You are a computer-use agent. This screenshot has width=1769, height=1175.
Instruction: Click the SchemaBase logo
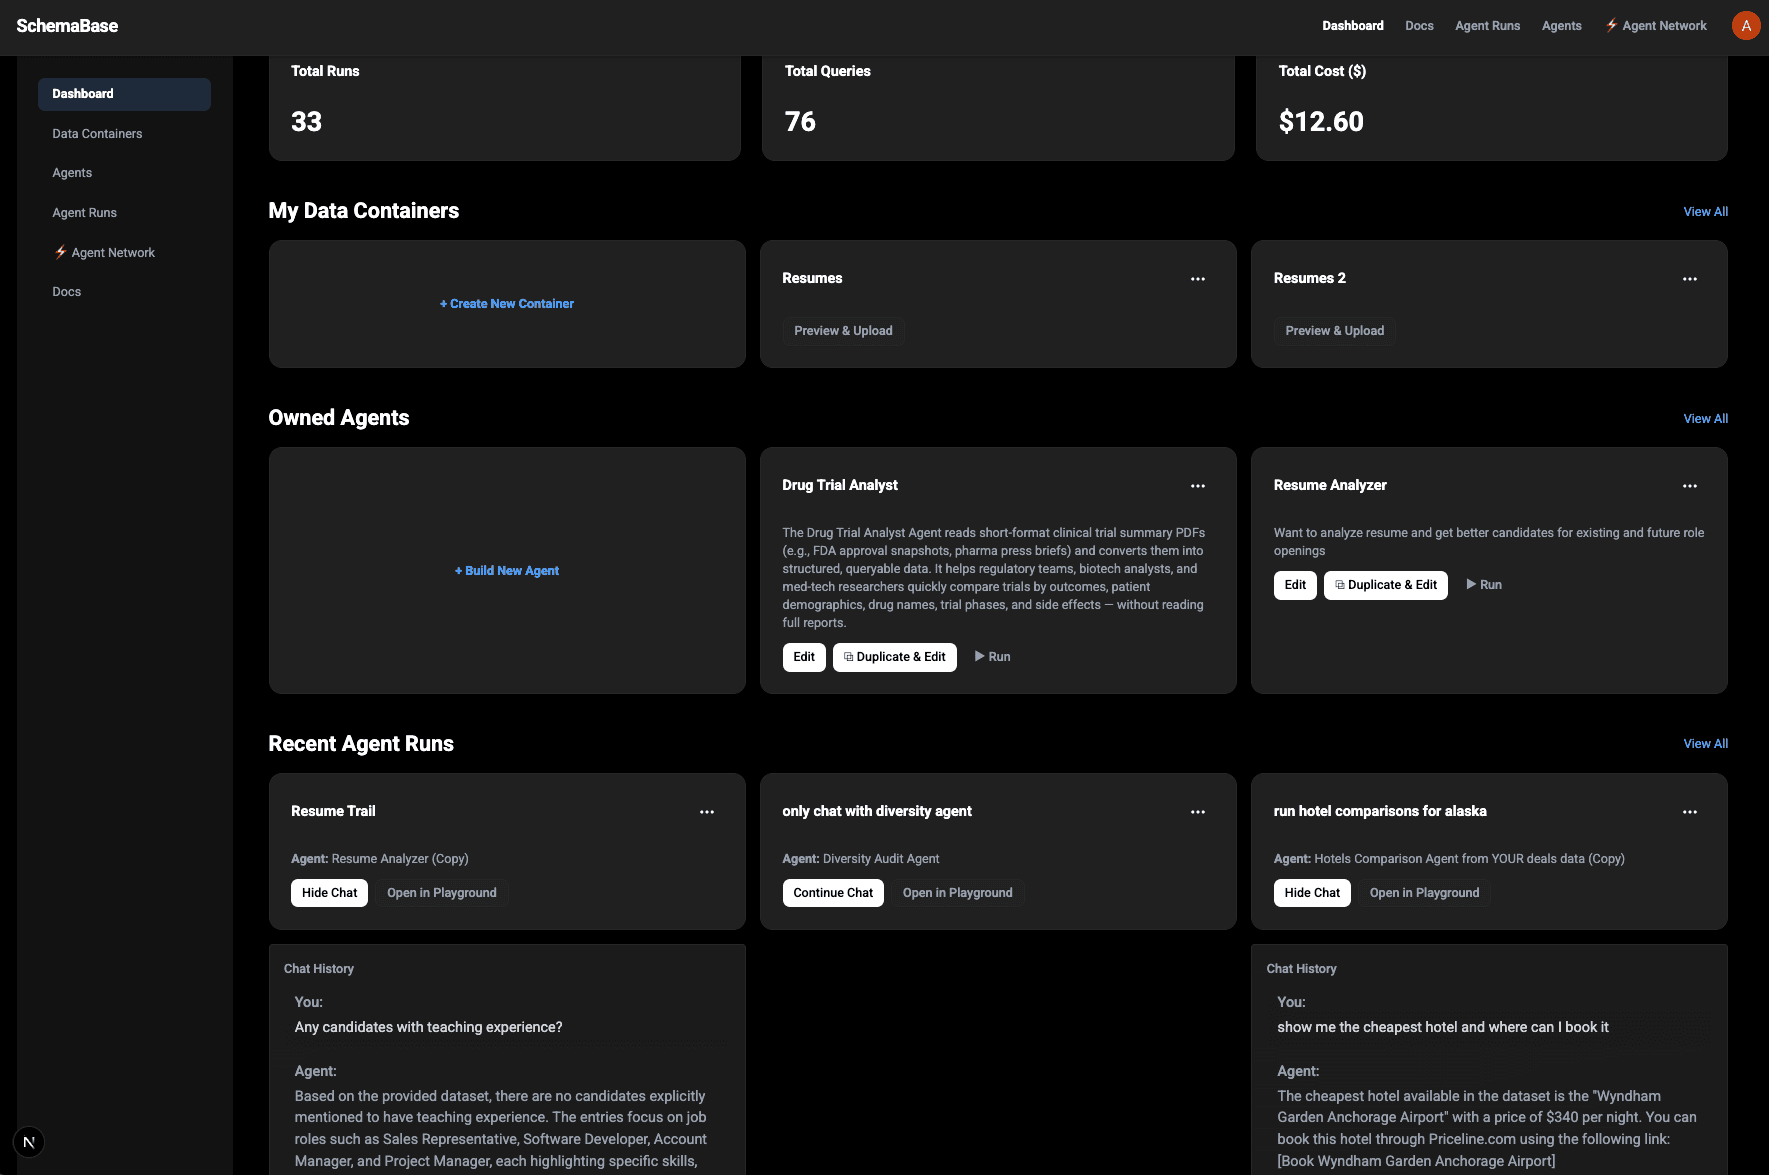click(x=66, y=25)
